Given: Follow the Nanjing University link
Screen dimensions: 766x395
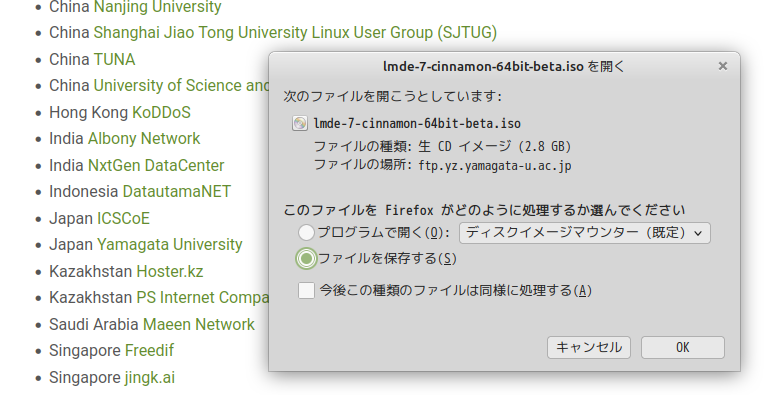Looking at the screenshot, I should pos(157,7).
